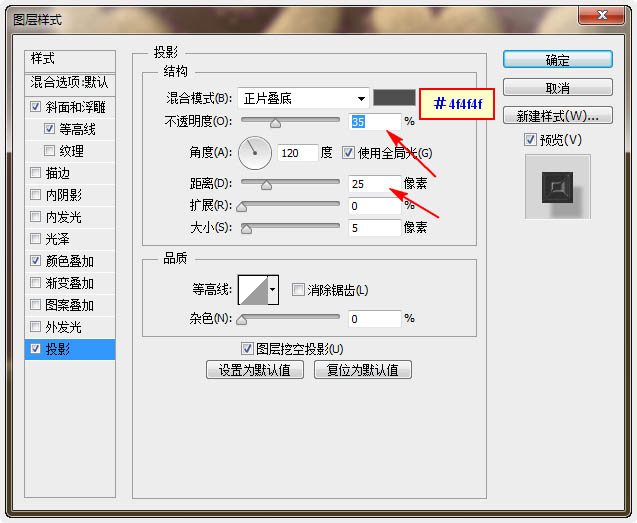Viewport: 637px width, 523px height.
Task: Click the 距离 slider handle
Action: 266,185
